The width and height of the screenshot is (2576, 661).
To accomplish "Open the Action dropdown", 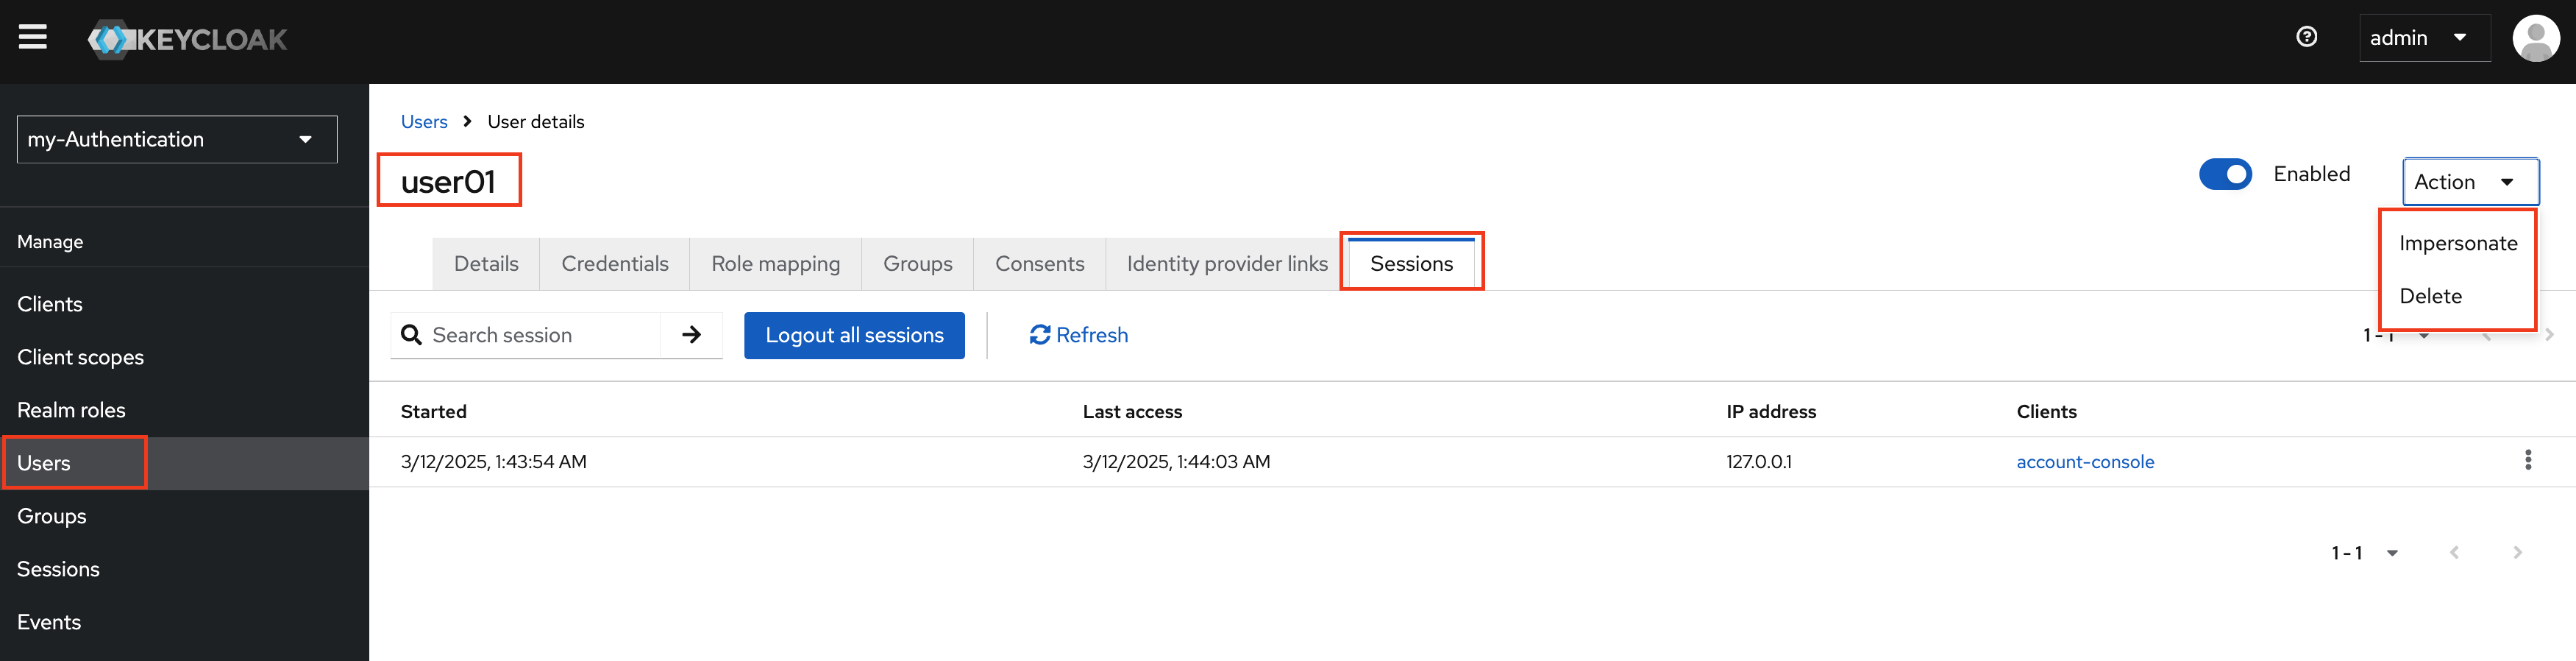I will click(x=2469, y=182).
